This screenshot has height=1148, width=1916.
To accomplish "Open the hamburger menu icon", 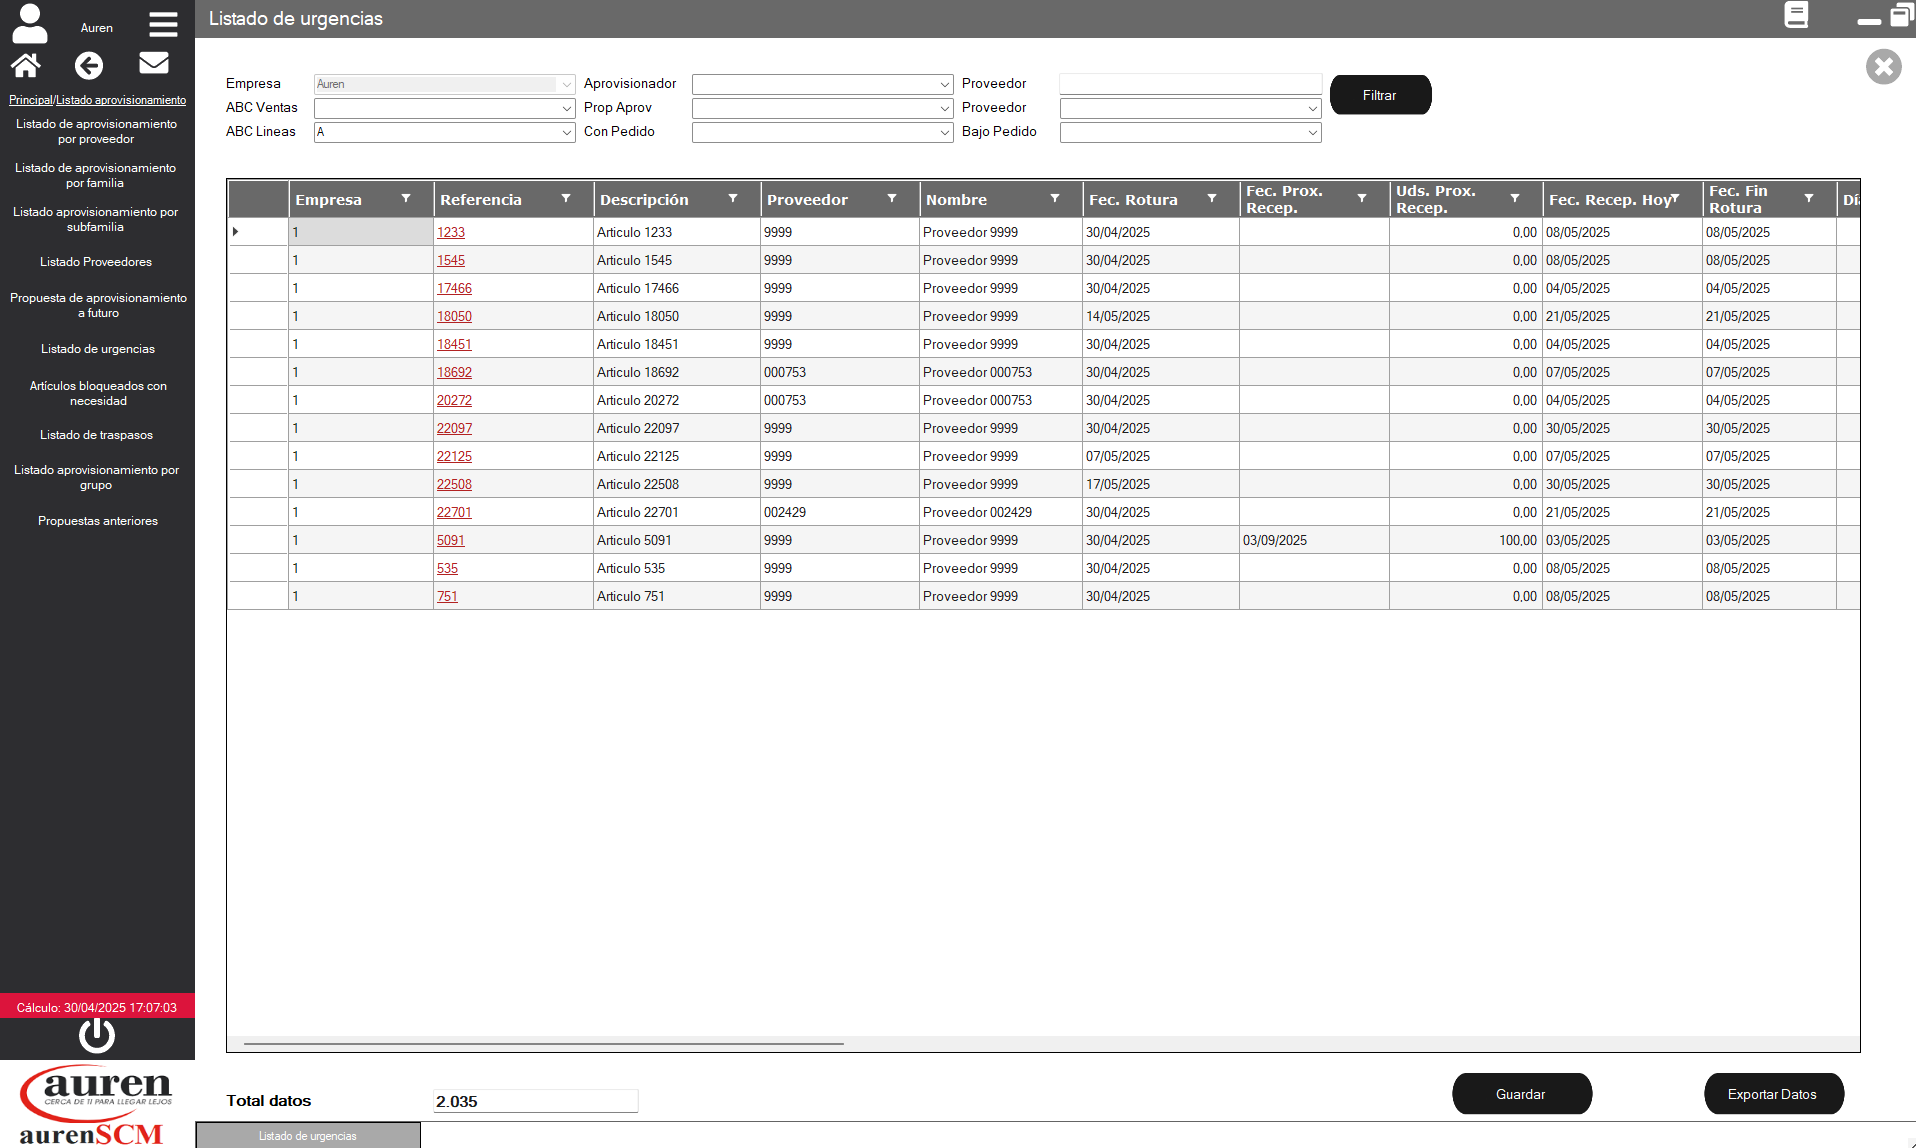I will (x=163, y=24).
